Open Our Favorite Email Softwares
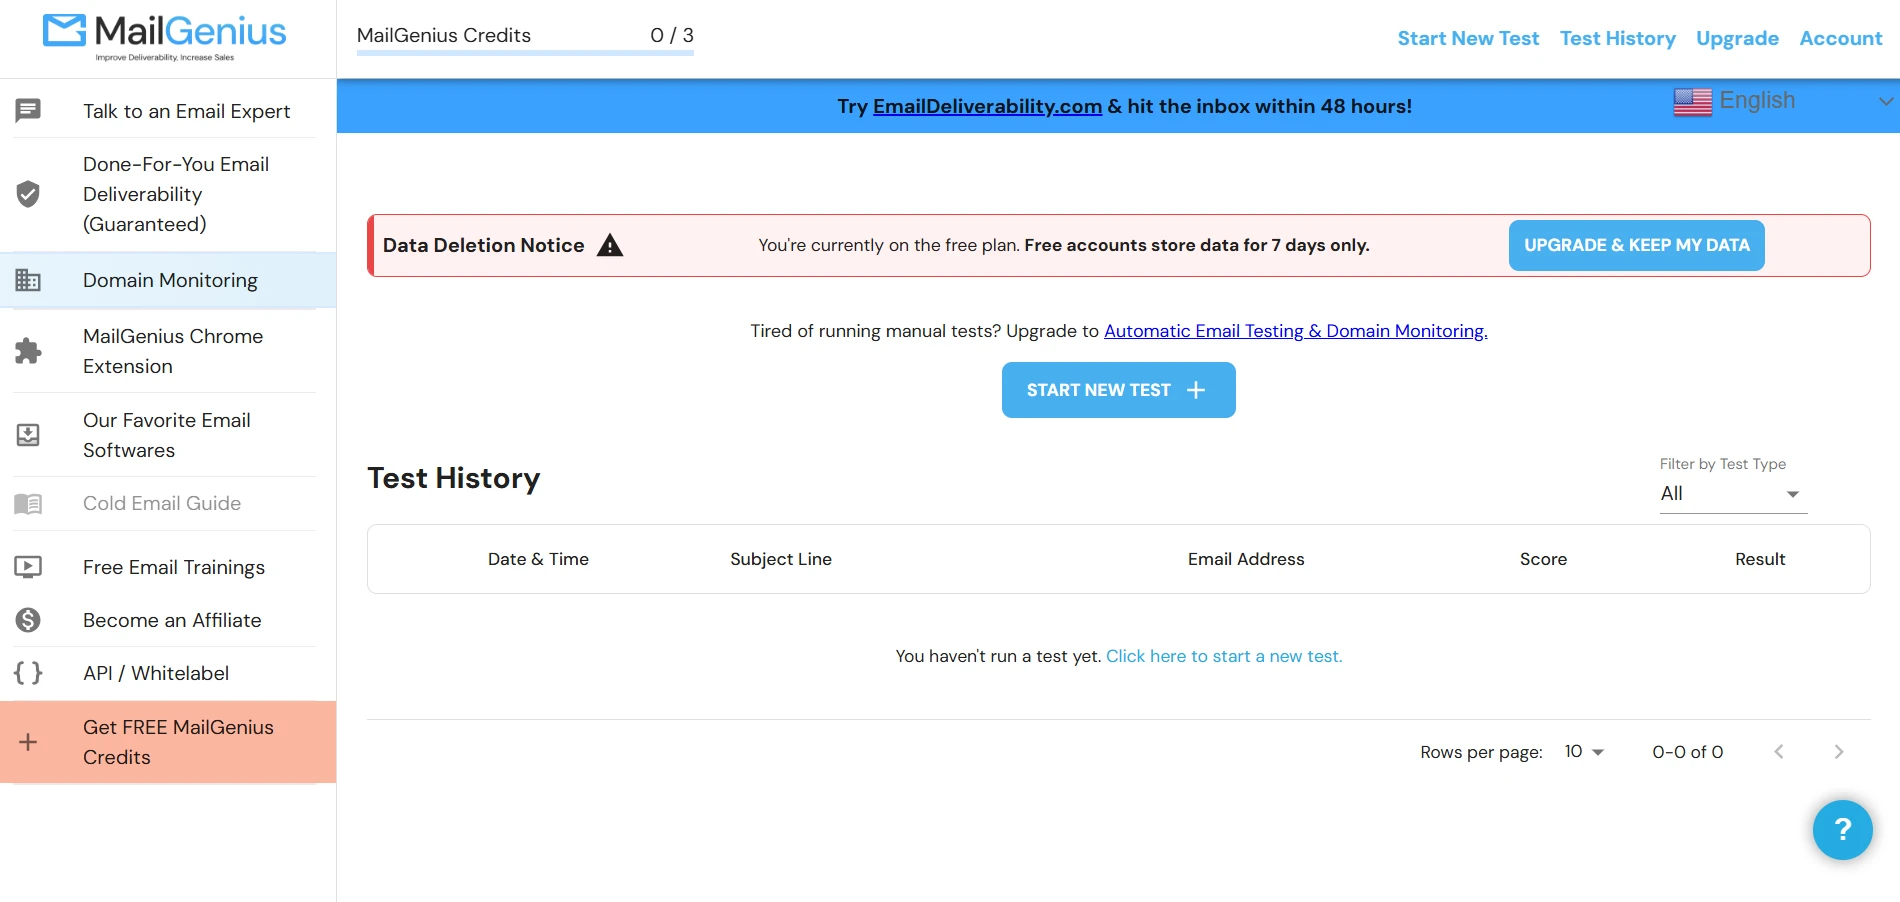The width and height of the screenshot is (1900, 902). click(x=168, y=435)
